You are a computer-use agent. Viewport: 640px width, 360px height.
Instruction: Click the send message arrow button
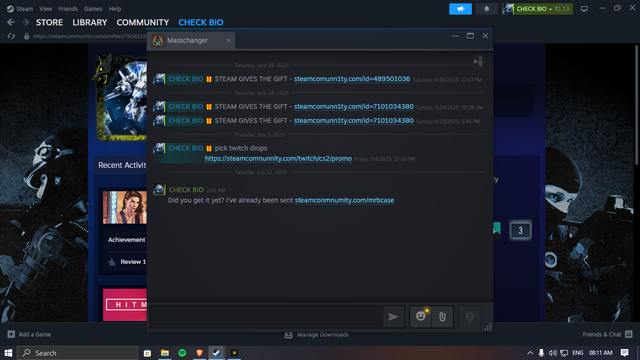click(x=393, y=316)
